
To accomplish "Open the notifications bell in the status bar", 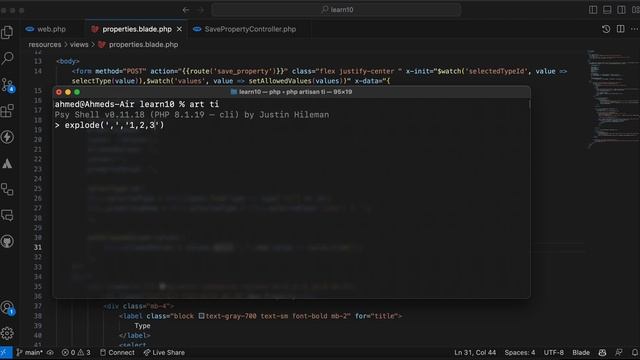I will 635,353.
